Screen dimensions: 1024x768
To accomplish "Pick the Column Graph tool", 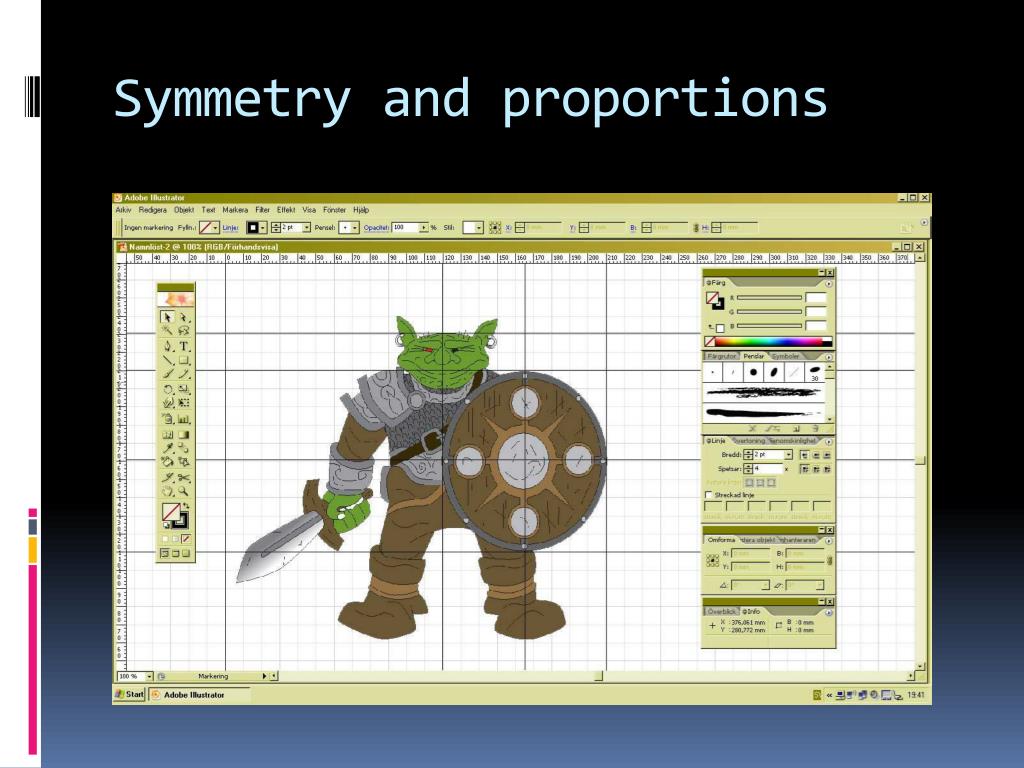I will [184, 419].
